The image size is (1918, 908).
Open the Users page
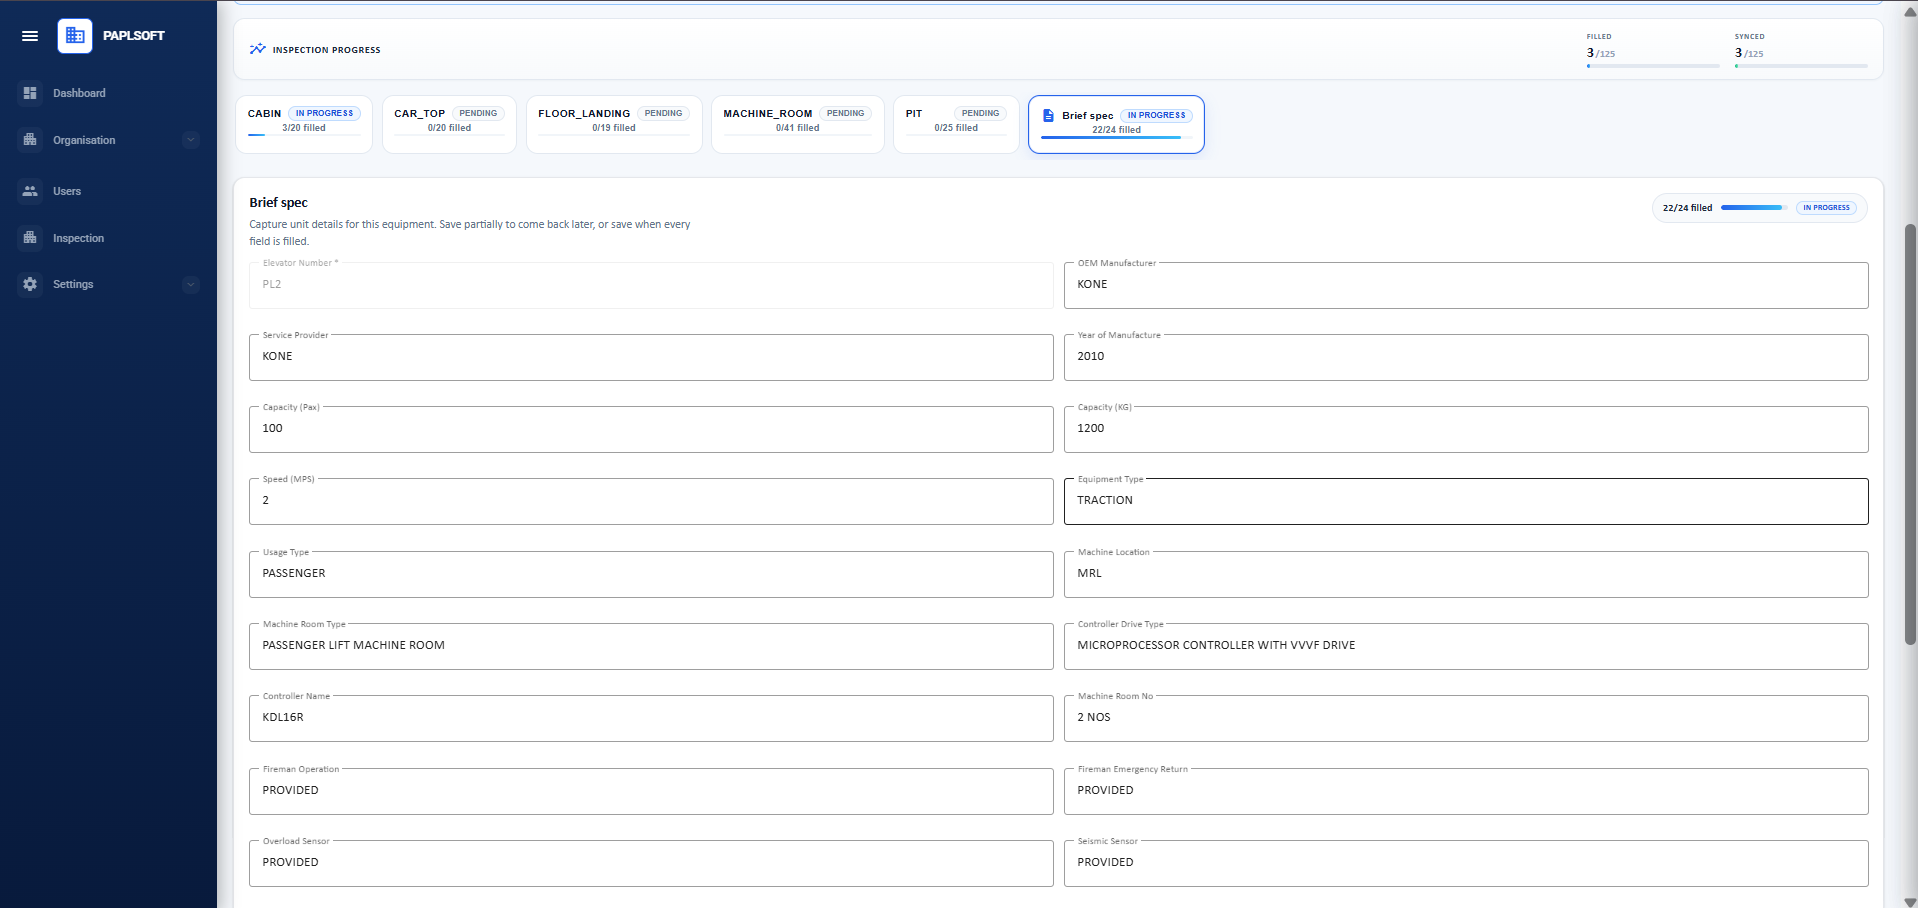pyautogui.click(x=67, y=191)
